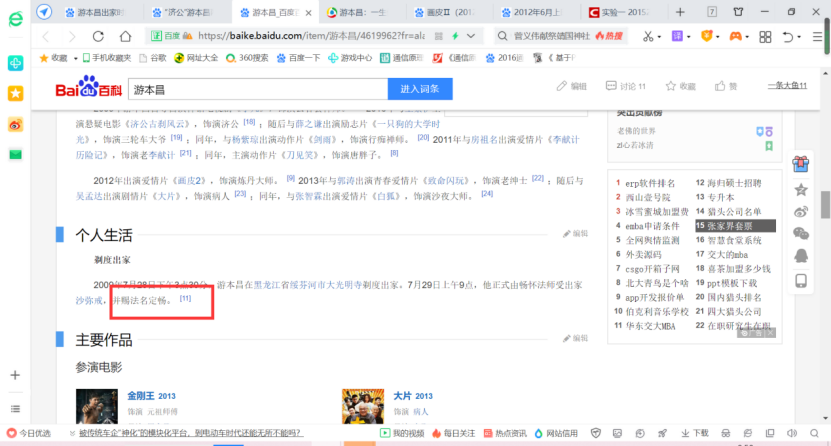Click the 360 browser e logo
The image size is (831, 446).
15,19
